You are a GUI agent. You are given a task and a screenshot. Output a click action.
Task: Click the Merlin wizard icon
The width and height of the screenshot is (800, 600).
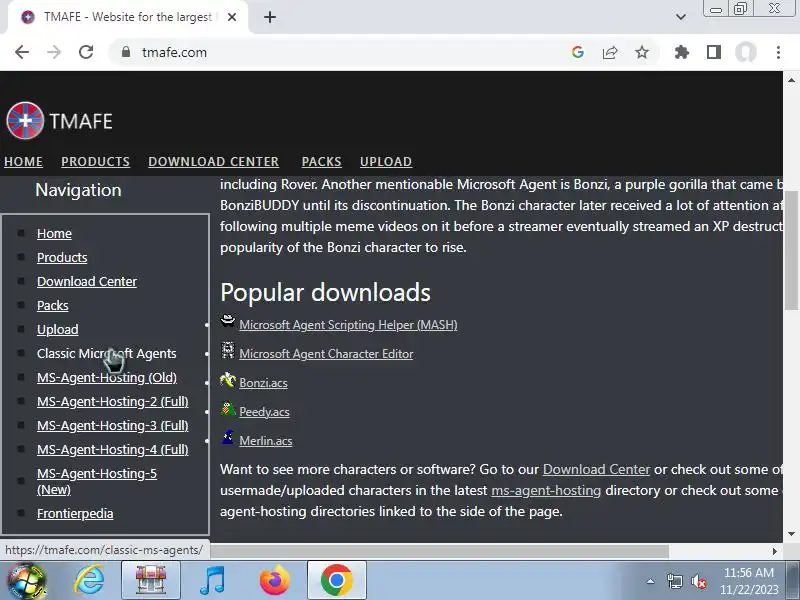[228, 437]
